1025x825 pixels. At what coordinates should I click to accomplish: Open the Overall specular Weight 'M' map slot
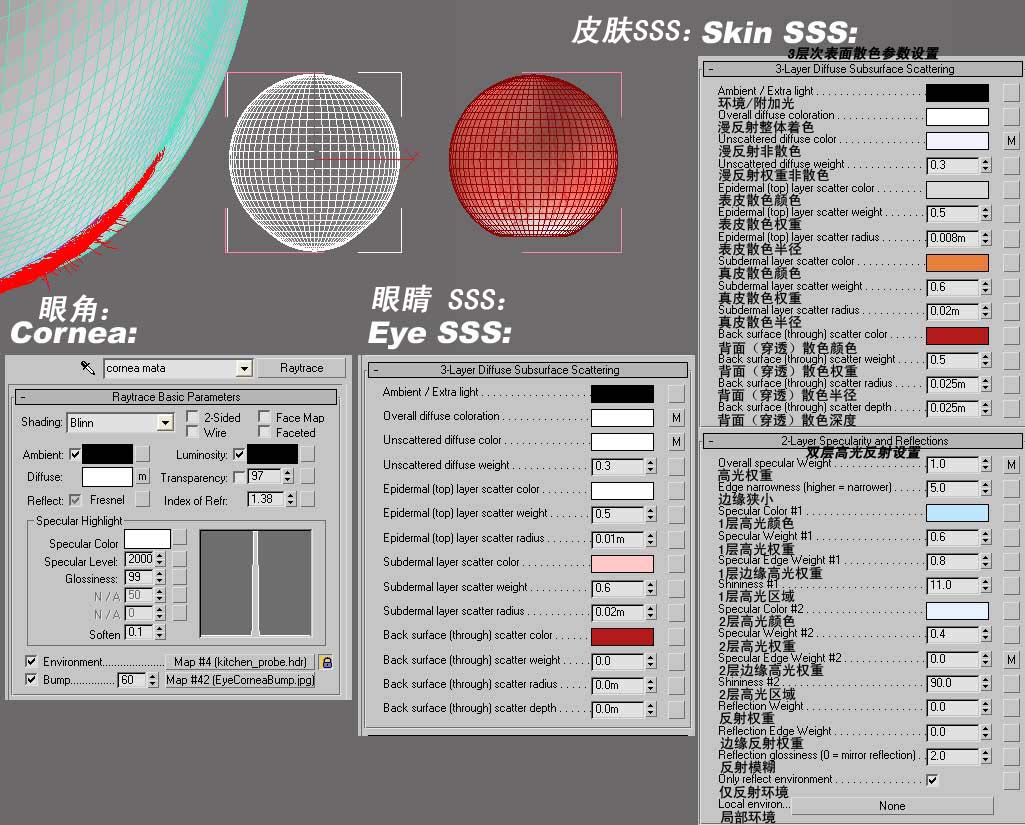pyautogui.click(x=1011, y=464)
